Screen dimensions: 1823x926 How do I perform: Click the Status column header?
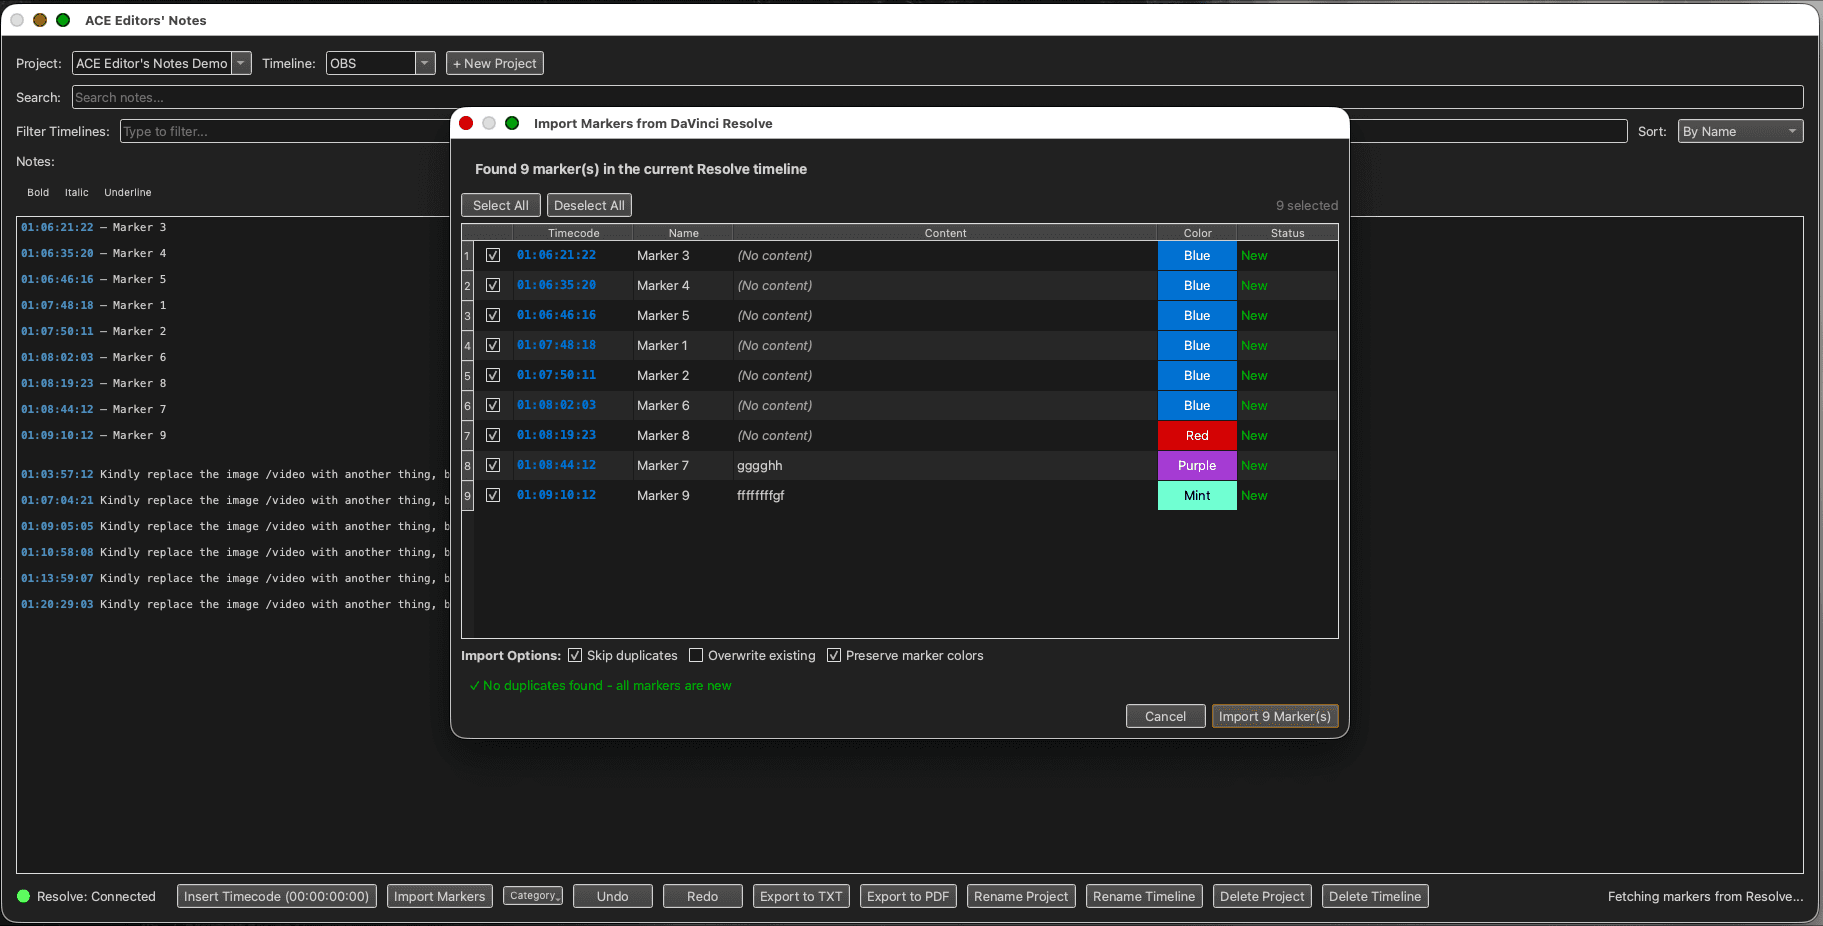click(1287, 233)
